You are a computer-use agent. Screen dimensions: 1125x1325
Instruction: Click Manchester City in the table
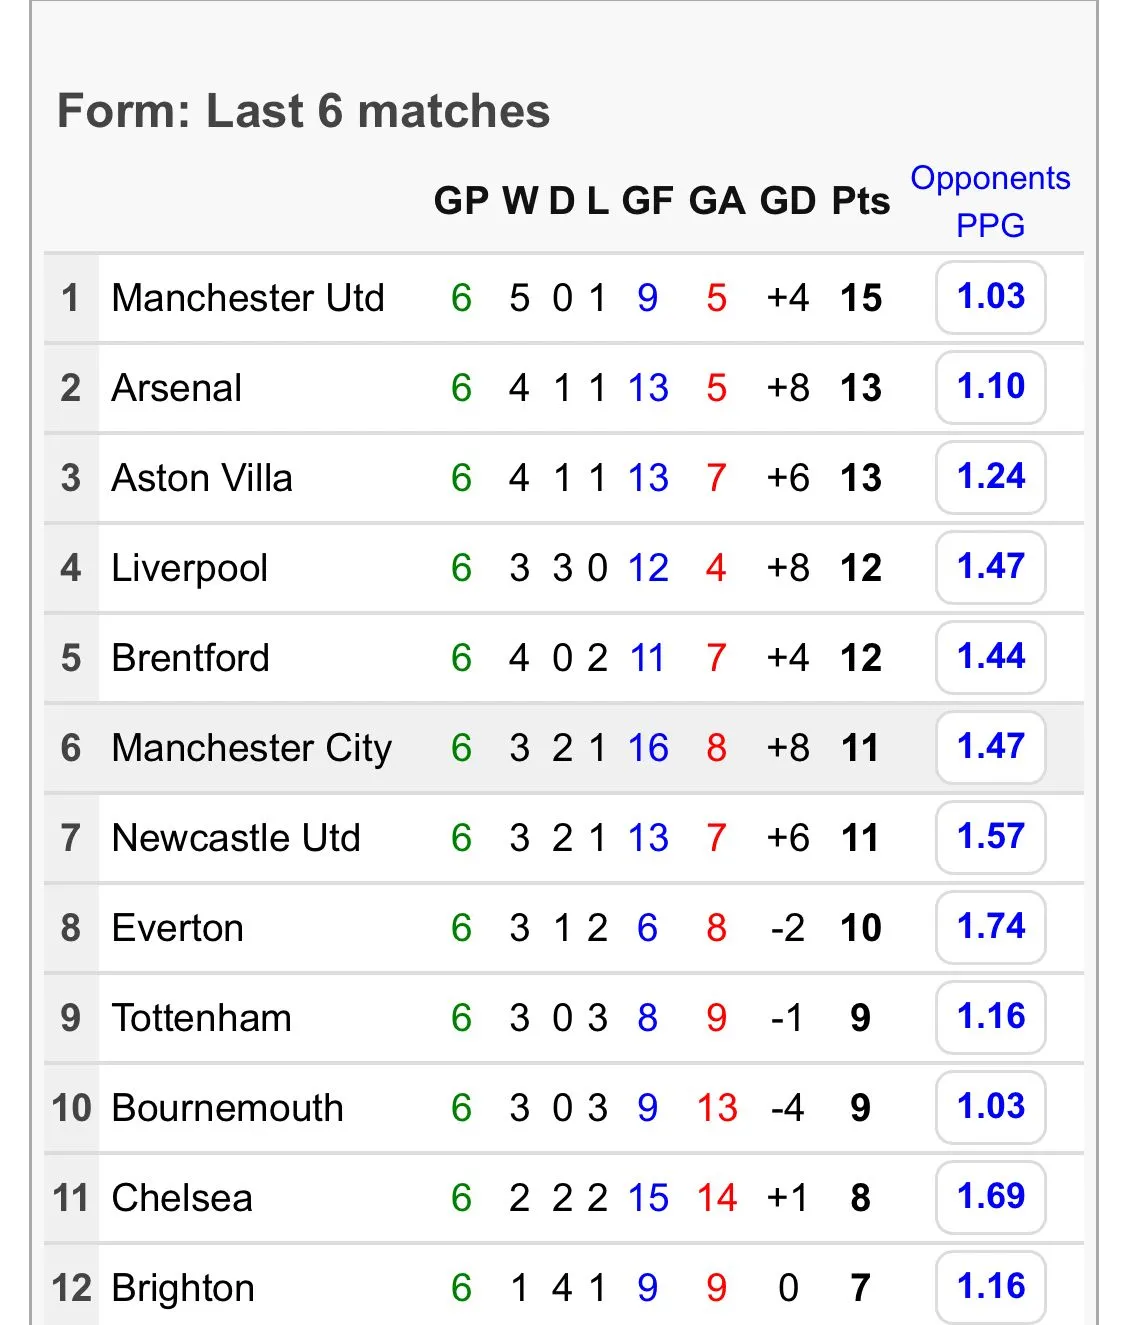pos(252,748)
